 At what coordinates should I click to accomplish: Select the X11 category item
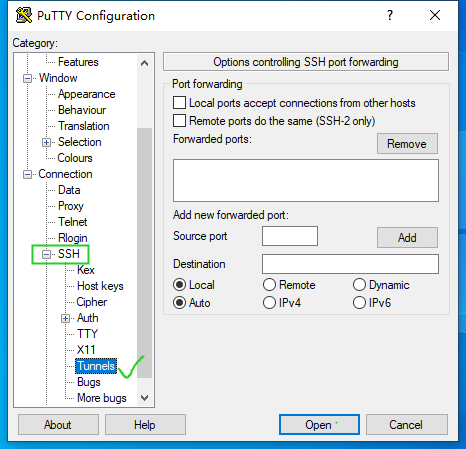pos(86,350)
